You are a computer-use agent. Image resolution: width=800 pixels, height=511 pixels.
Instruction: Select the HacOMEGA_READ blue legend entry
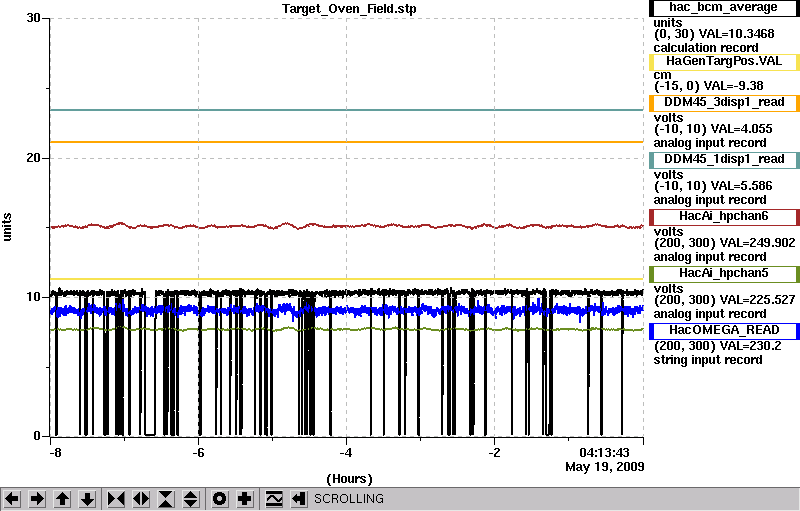coord(724,330)
